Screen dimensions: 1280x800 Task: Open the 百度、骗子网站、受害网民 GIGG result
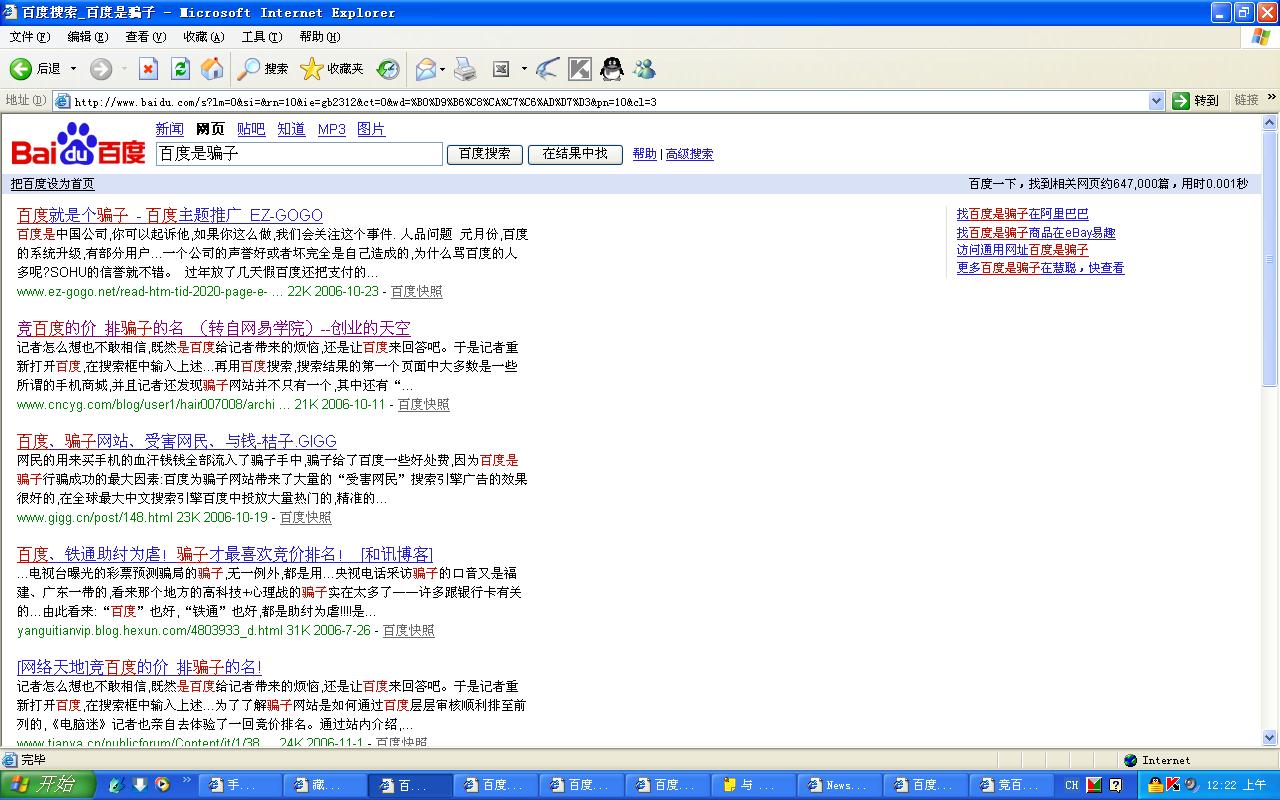177,441
